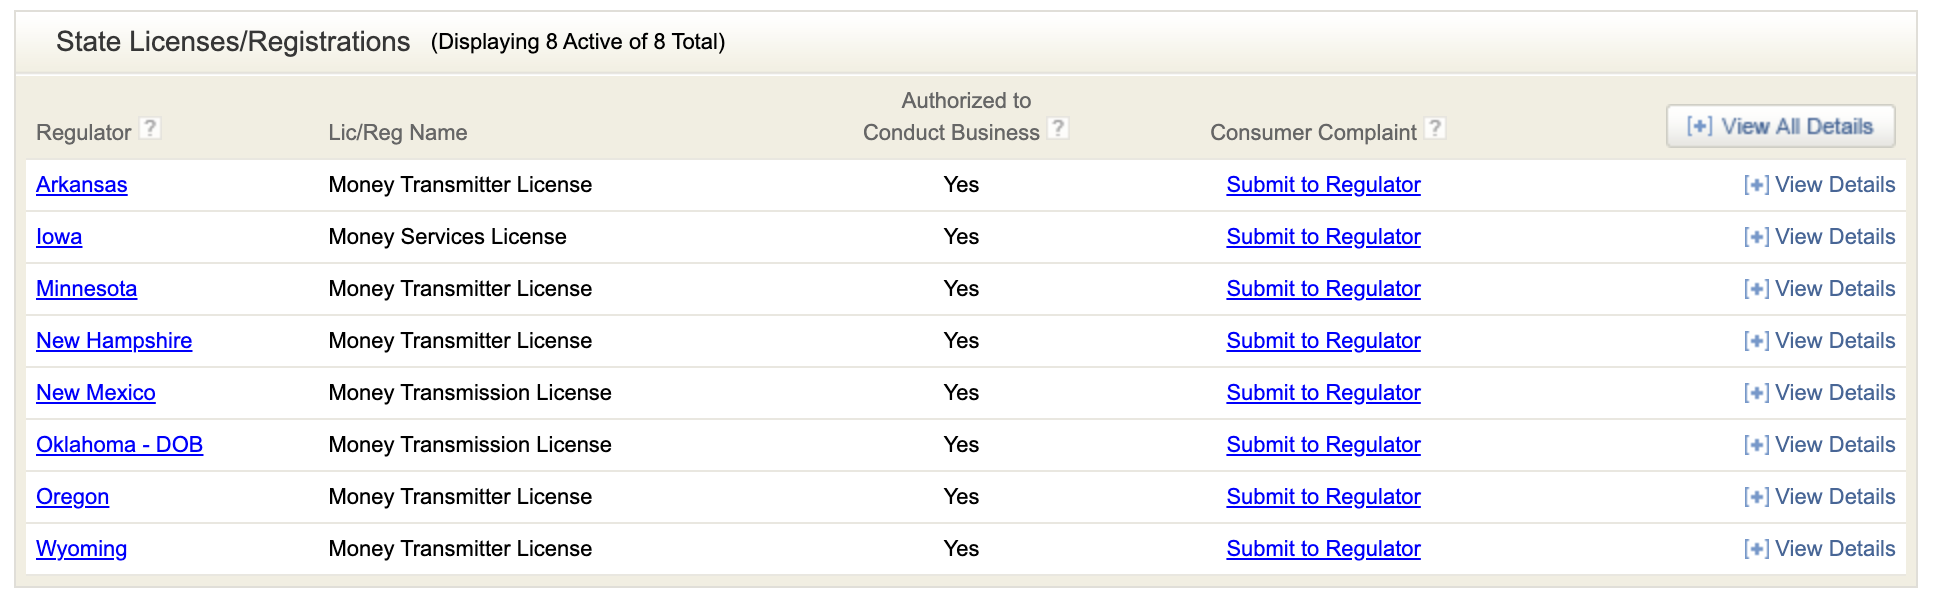Expand all rows with View All Details
Viewport: 1960px width, 602px height.
(x=1780, y=127)
